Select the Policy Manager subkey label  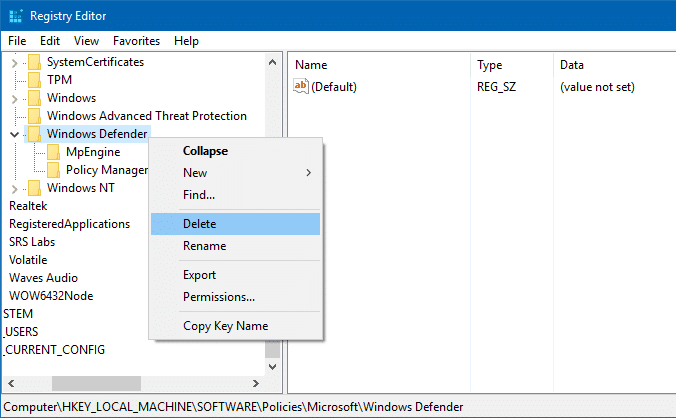tap(107, 170)
